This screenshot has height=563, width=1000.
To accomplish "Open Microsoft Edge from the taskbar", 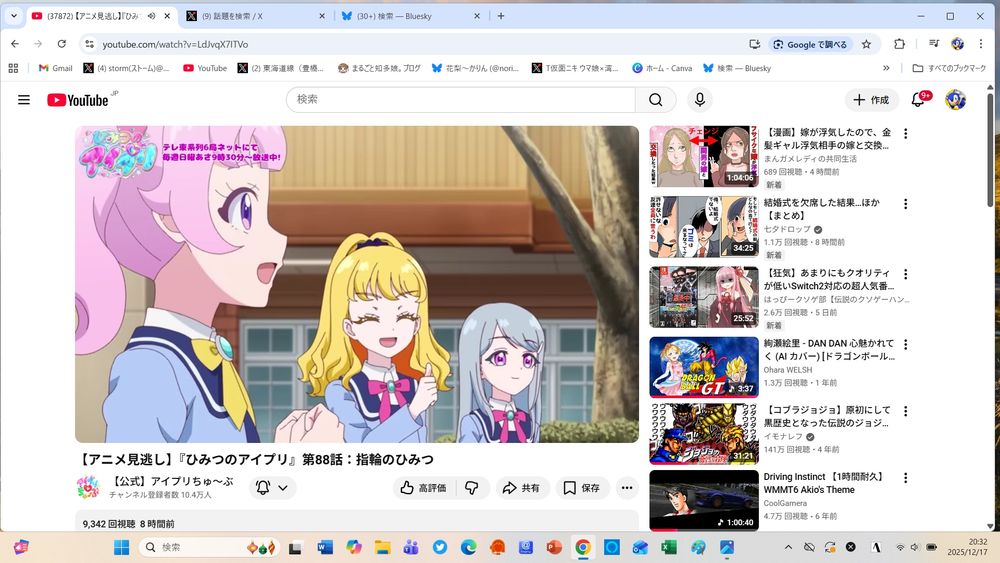I will tap(469, 547).
